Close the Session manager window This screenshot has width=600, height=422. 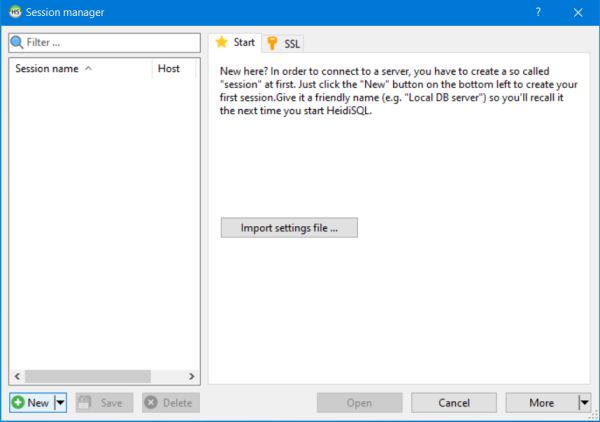(x=578, y=13)
